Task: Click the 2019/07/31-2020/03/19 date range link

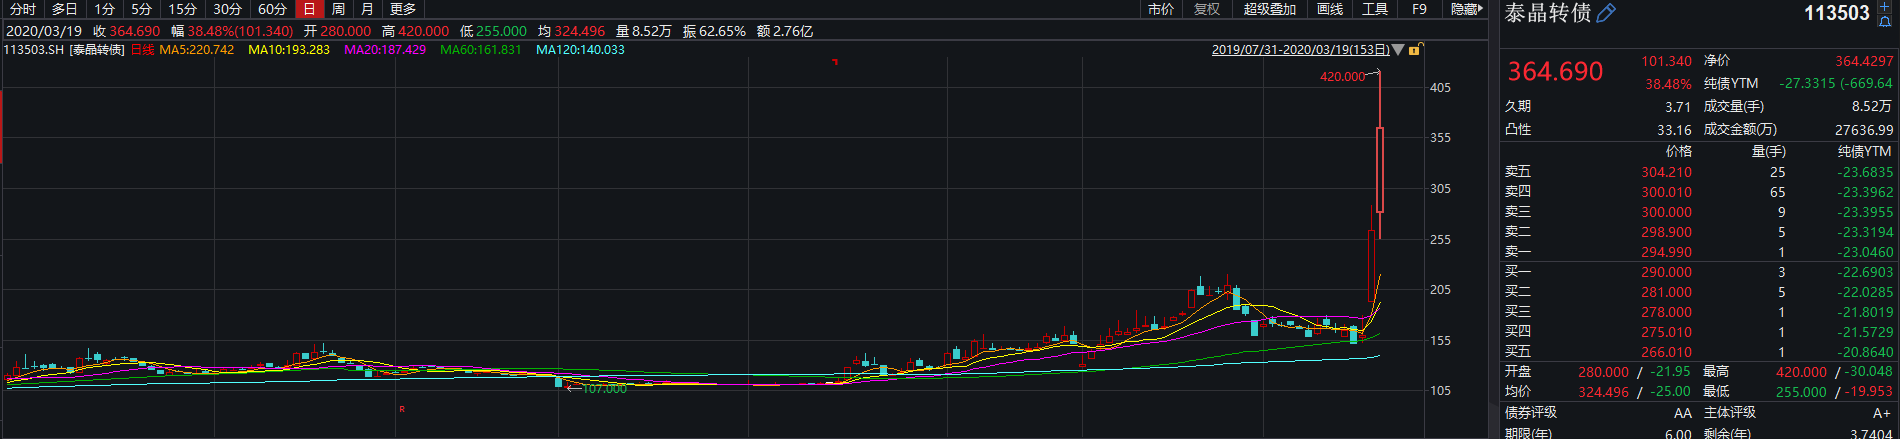Action: click(1300, 49)
